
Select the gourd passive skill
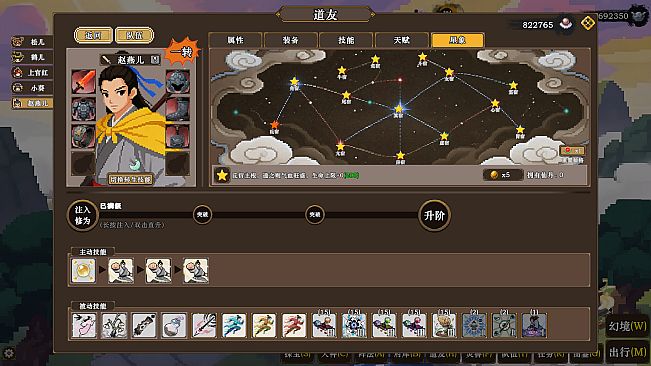(174, 325)
